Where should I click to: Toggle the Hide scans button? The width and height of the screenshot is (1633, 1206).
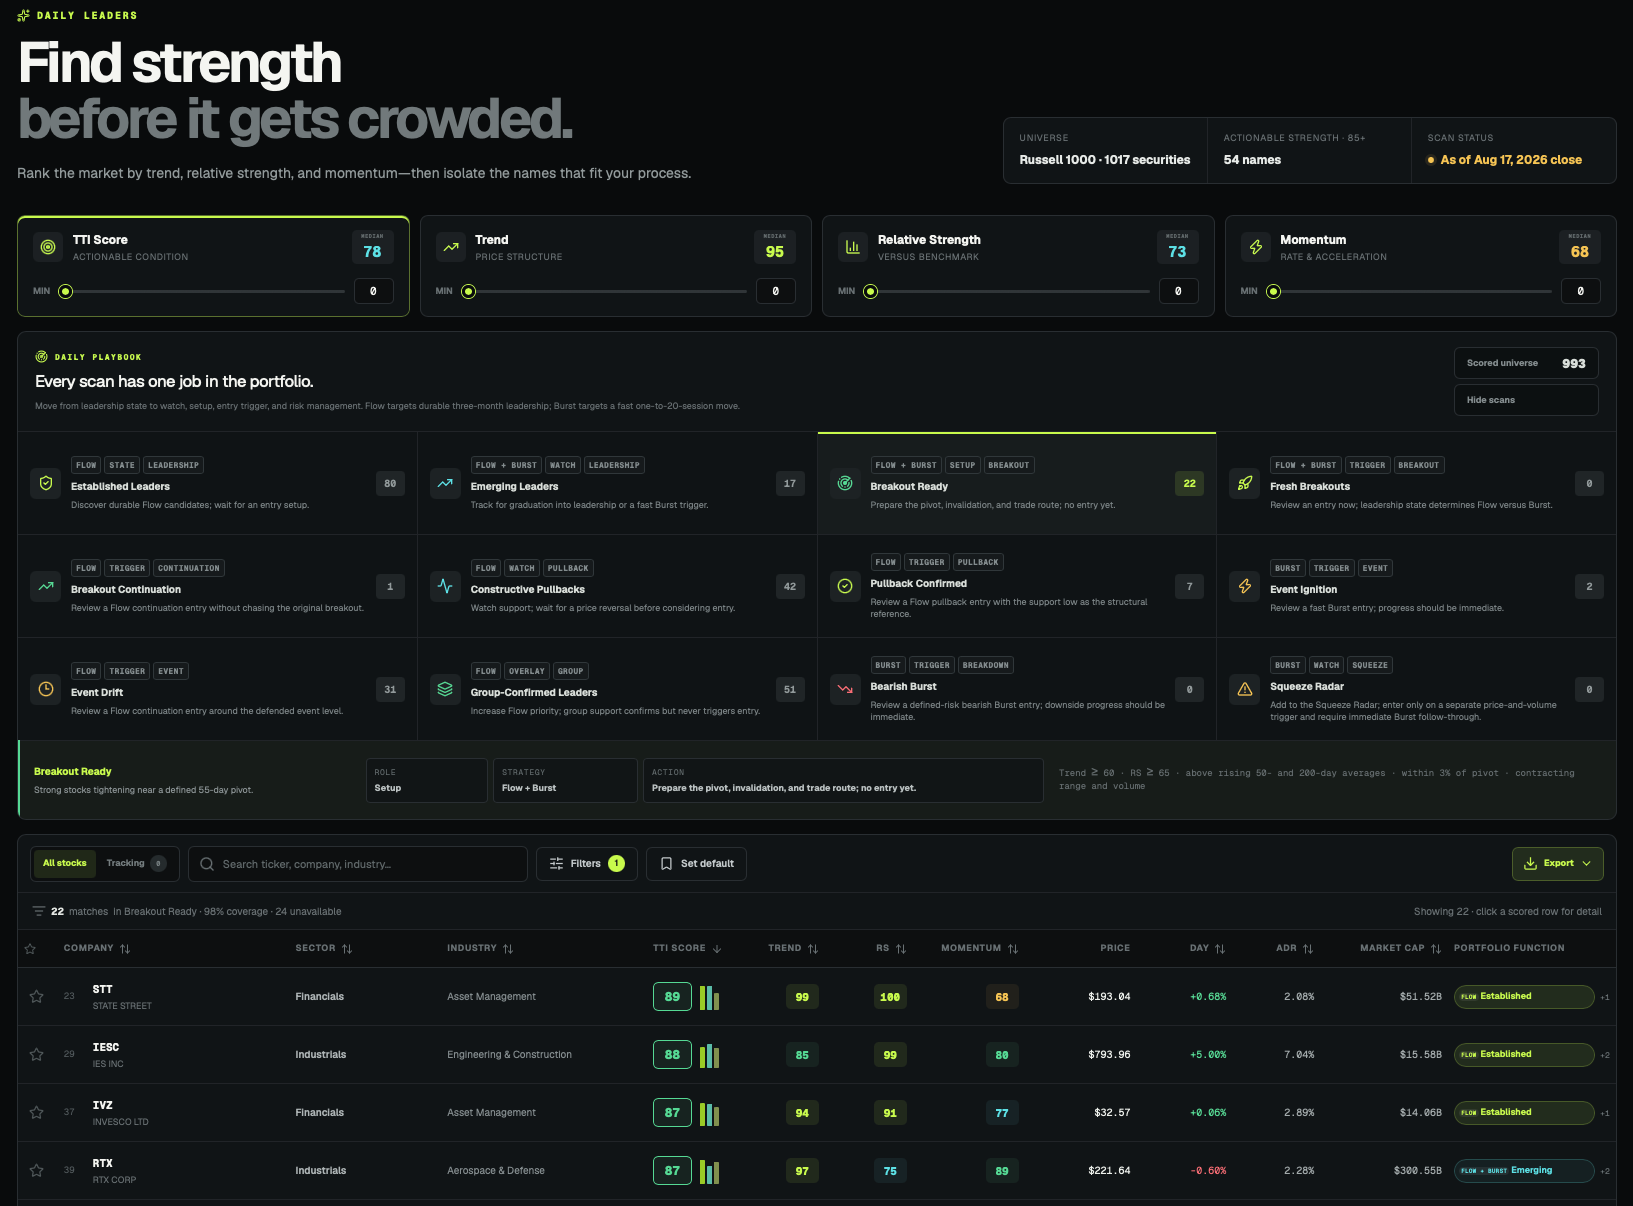click(x=1526, y=400)
